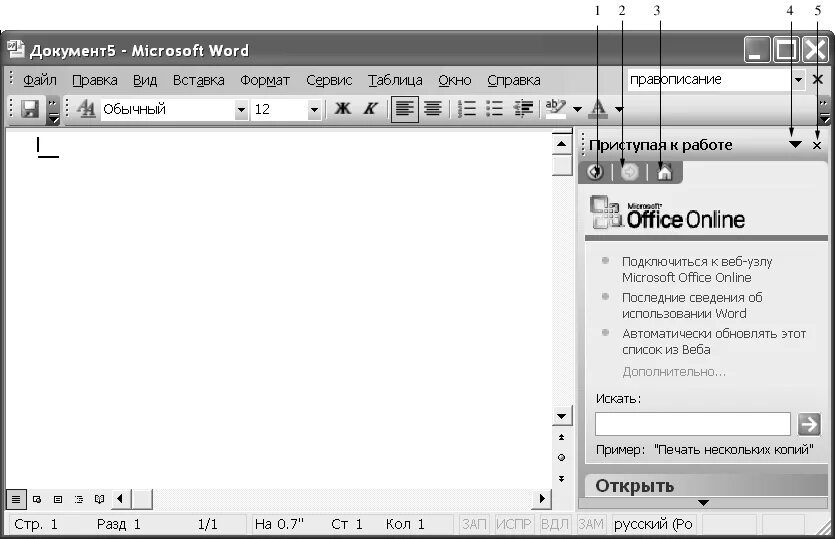Image resolution: width=835 pixels, height=539 pixels.
Task: Switch to Reading Layout view icon
Action: point(99,500)
